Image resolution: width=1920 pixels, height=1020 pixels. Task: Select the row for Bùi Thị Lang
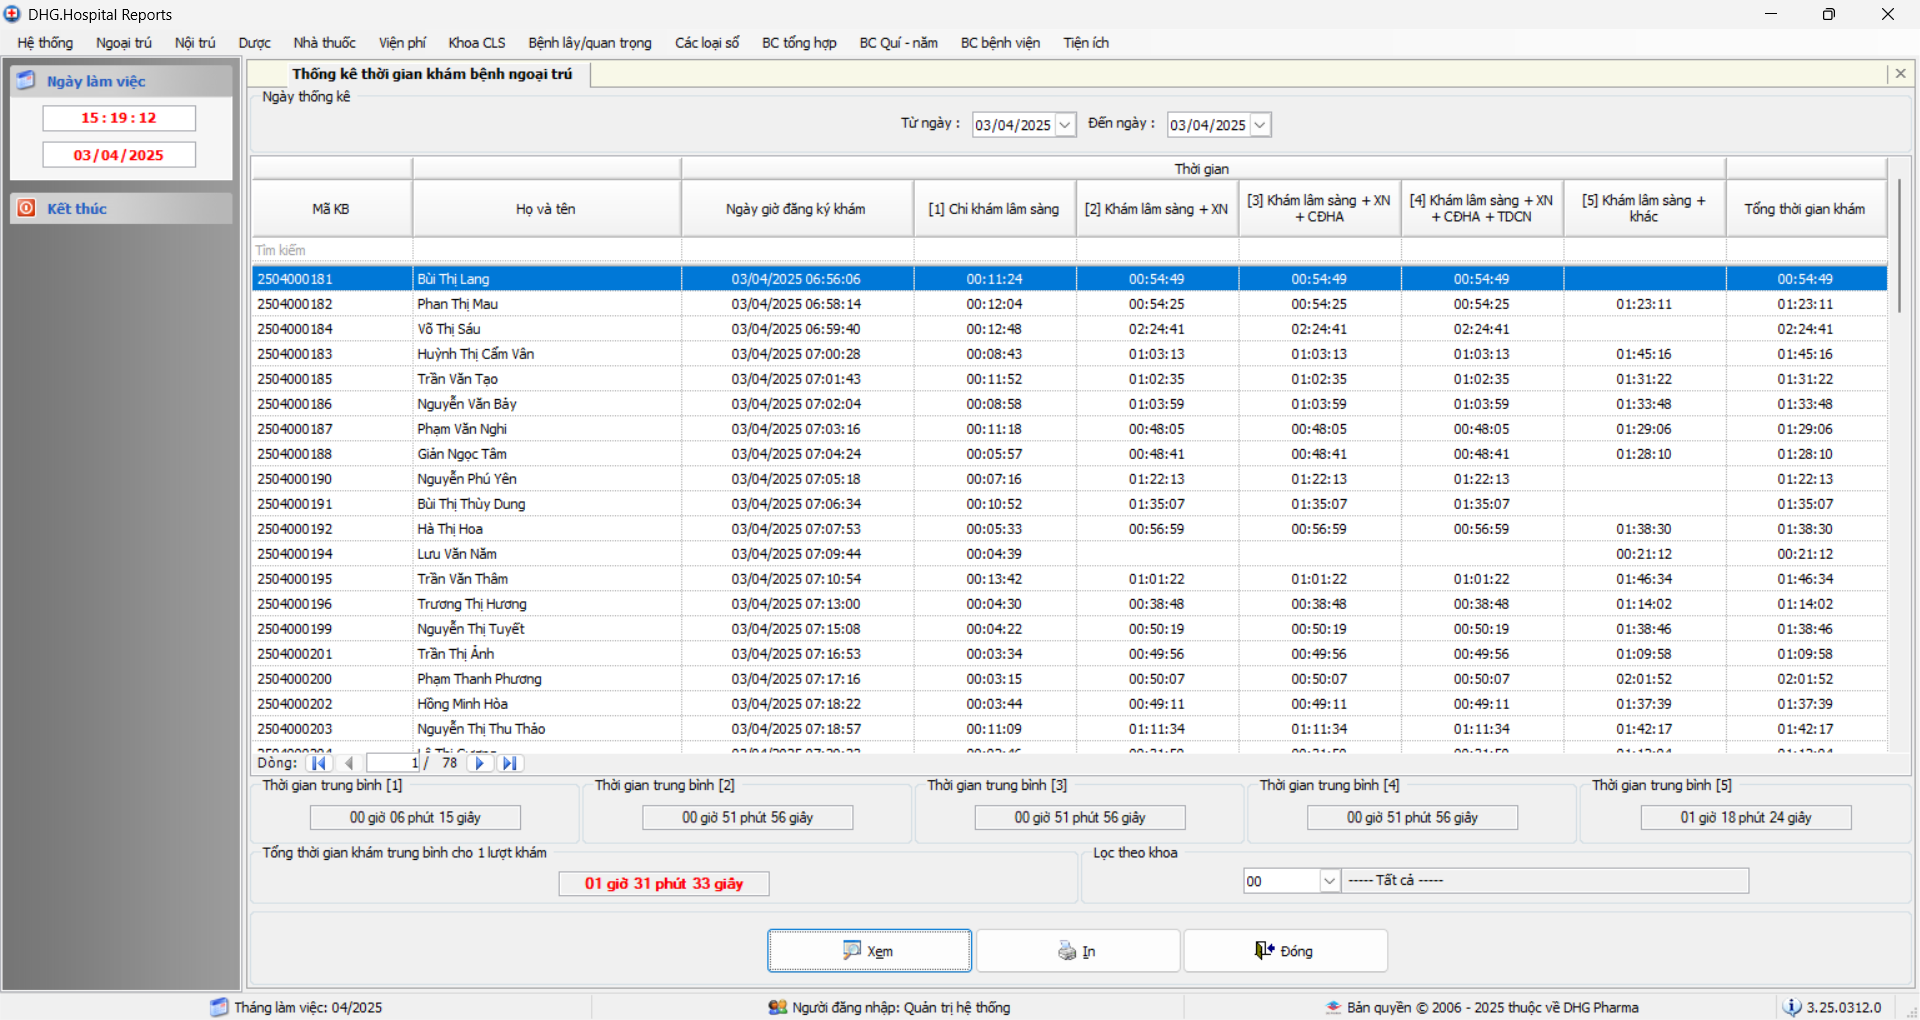[x=1069, y=279]
